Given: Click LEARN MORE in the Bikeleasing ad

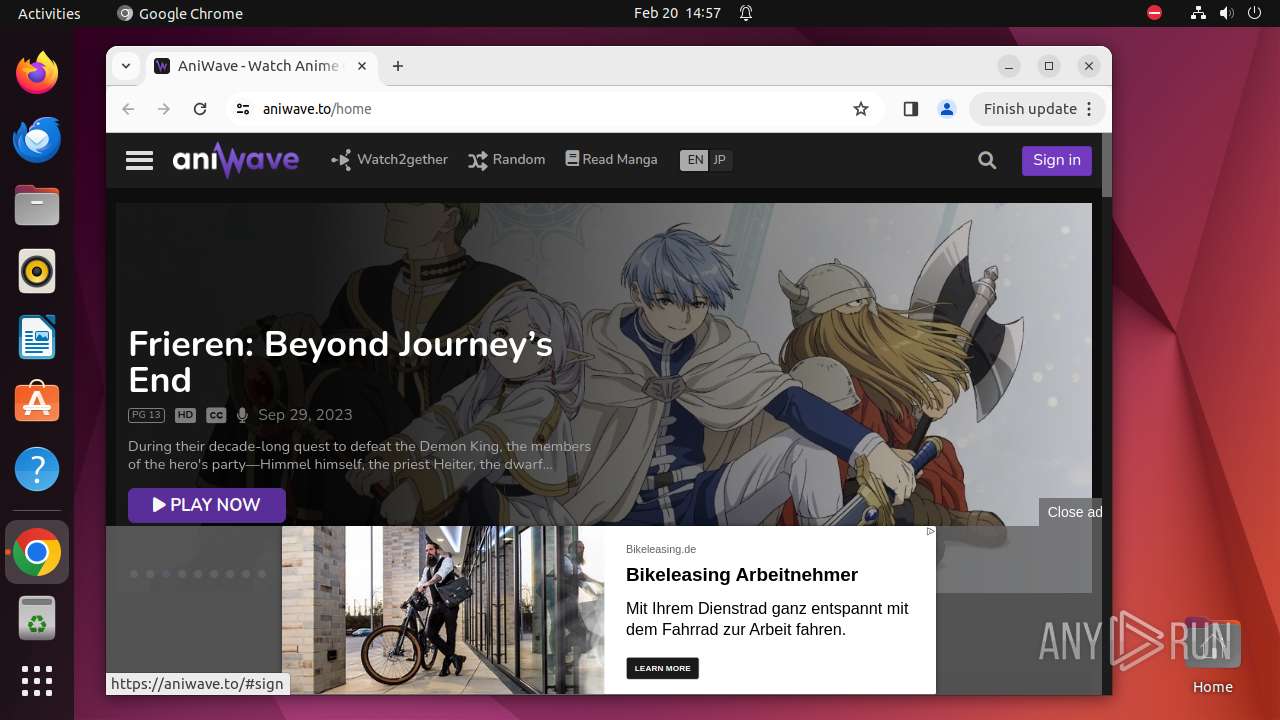Looking at the screenshot, I should pos(662,668).
